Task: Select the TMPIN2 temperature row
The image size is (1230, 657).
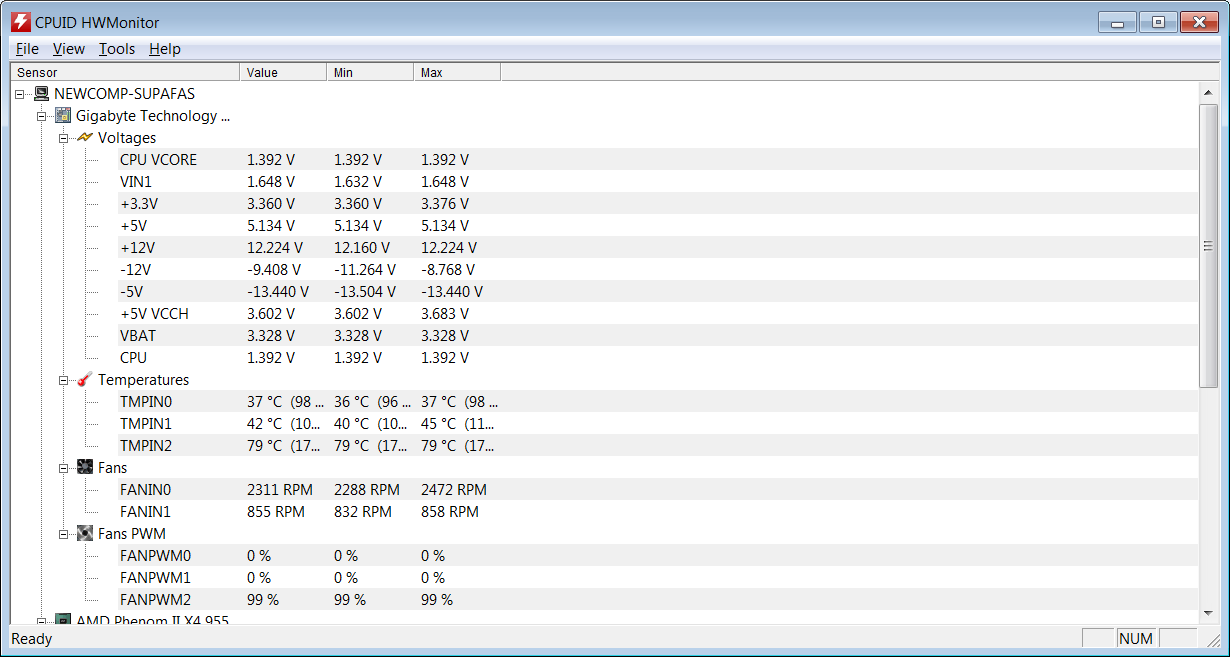Action: click(658, 446)
